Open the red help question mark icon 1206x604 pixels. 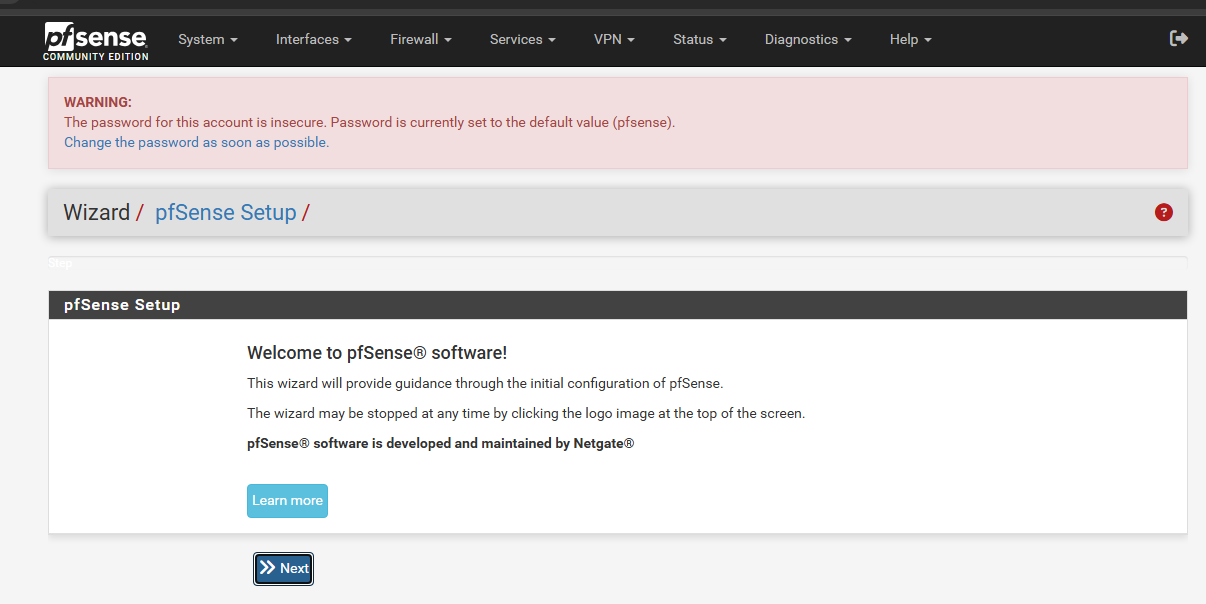1163,212
